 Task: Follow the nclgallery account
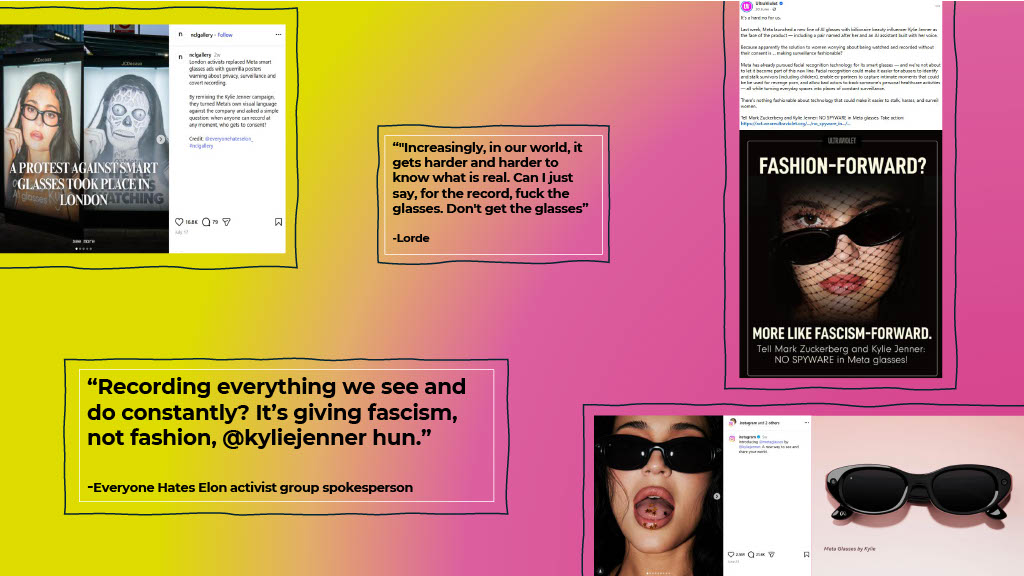pos(225,35)
